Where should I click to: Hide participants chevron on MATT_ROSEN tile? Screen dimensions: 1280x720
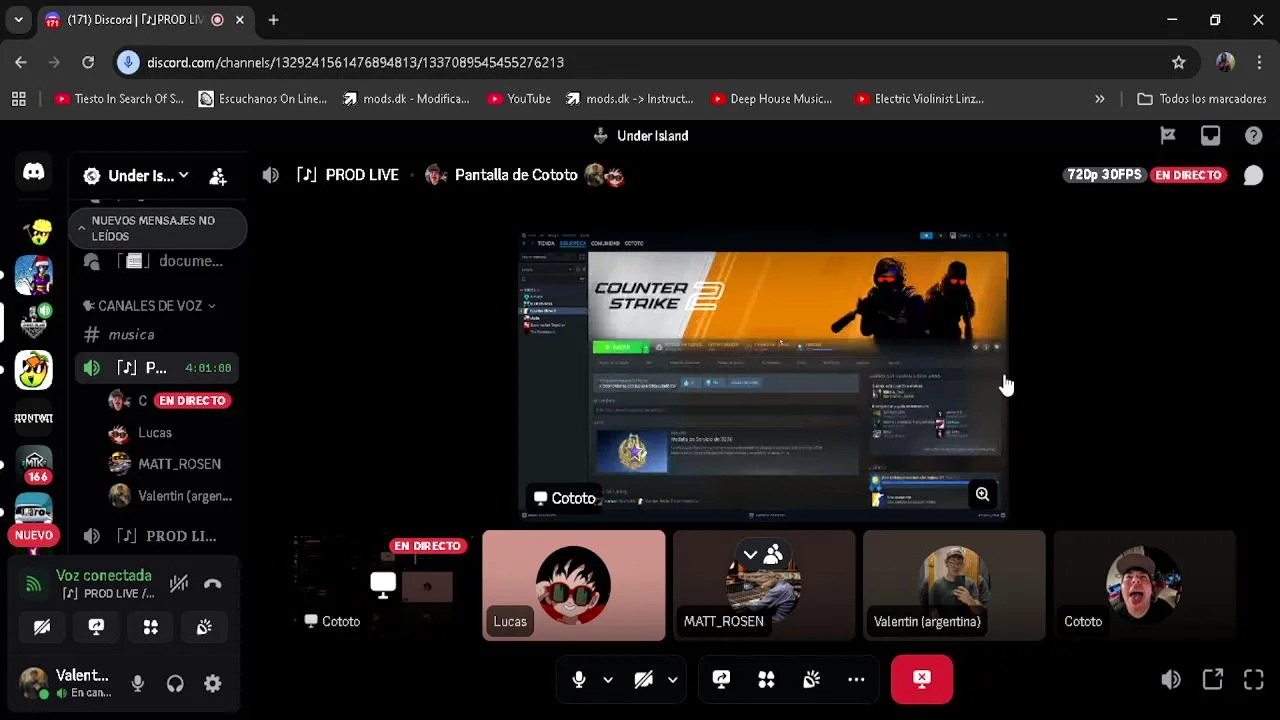click(x=750, y=554)
